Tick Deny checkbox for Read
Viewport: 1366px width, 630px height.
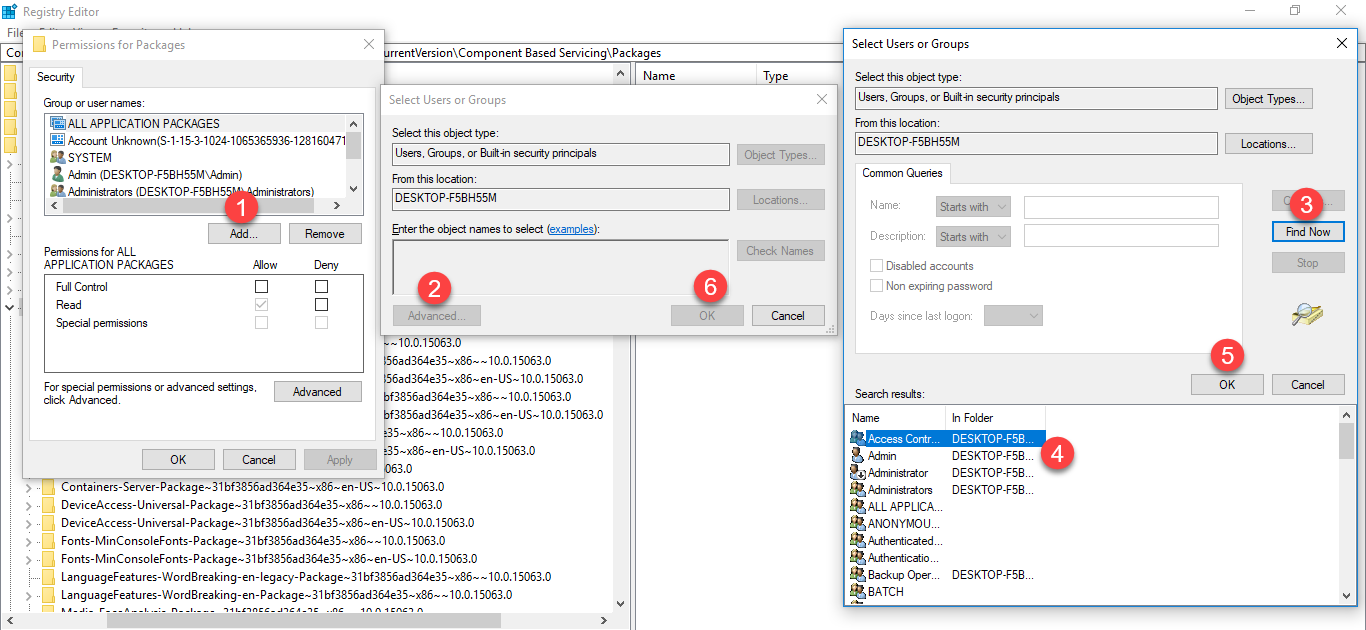[x=322, y=304]
